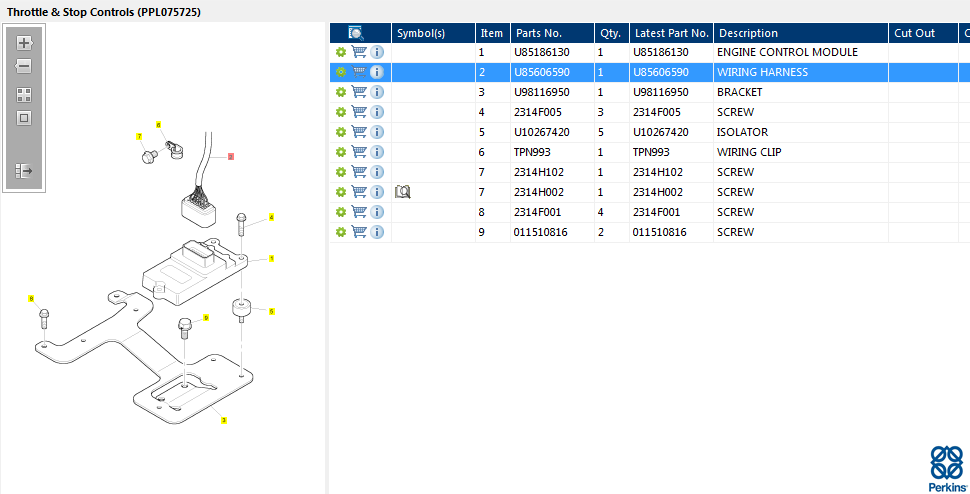Viewport: 970px width, 494px height.
Task: Select callout 3 label on the bracket
Action: tap(224, 420)
